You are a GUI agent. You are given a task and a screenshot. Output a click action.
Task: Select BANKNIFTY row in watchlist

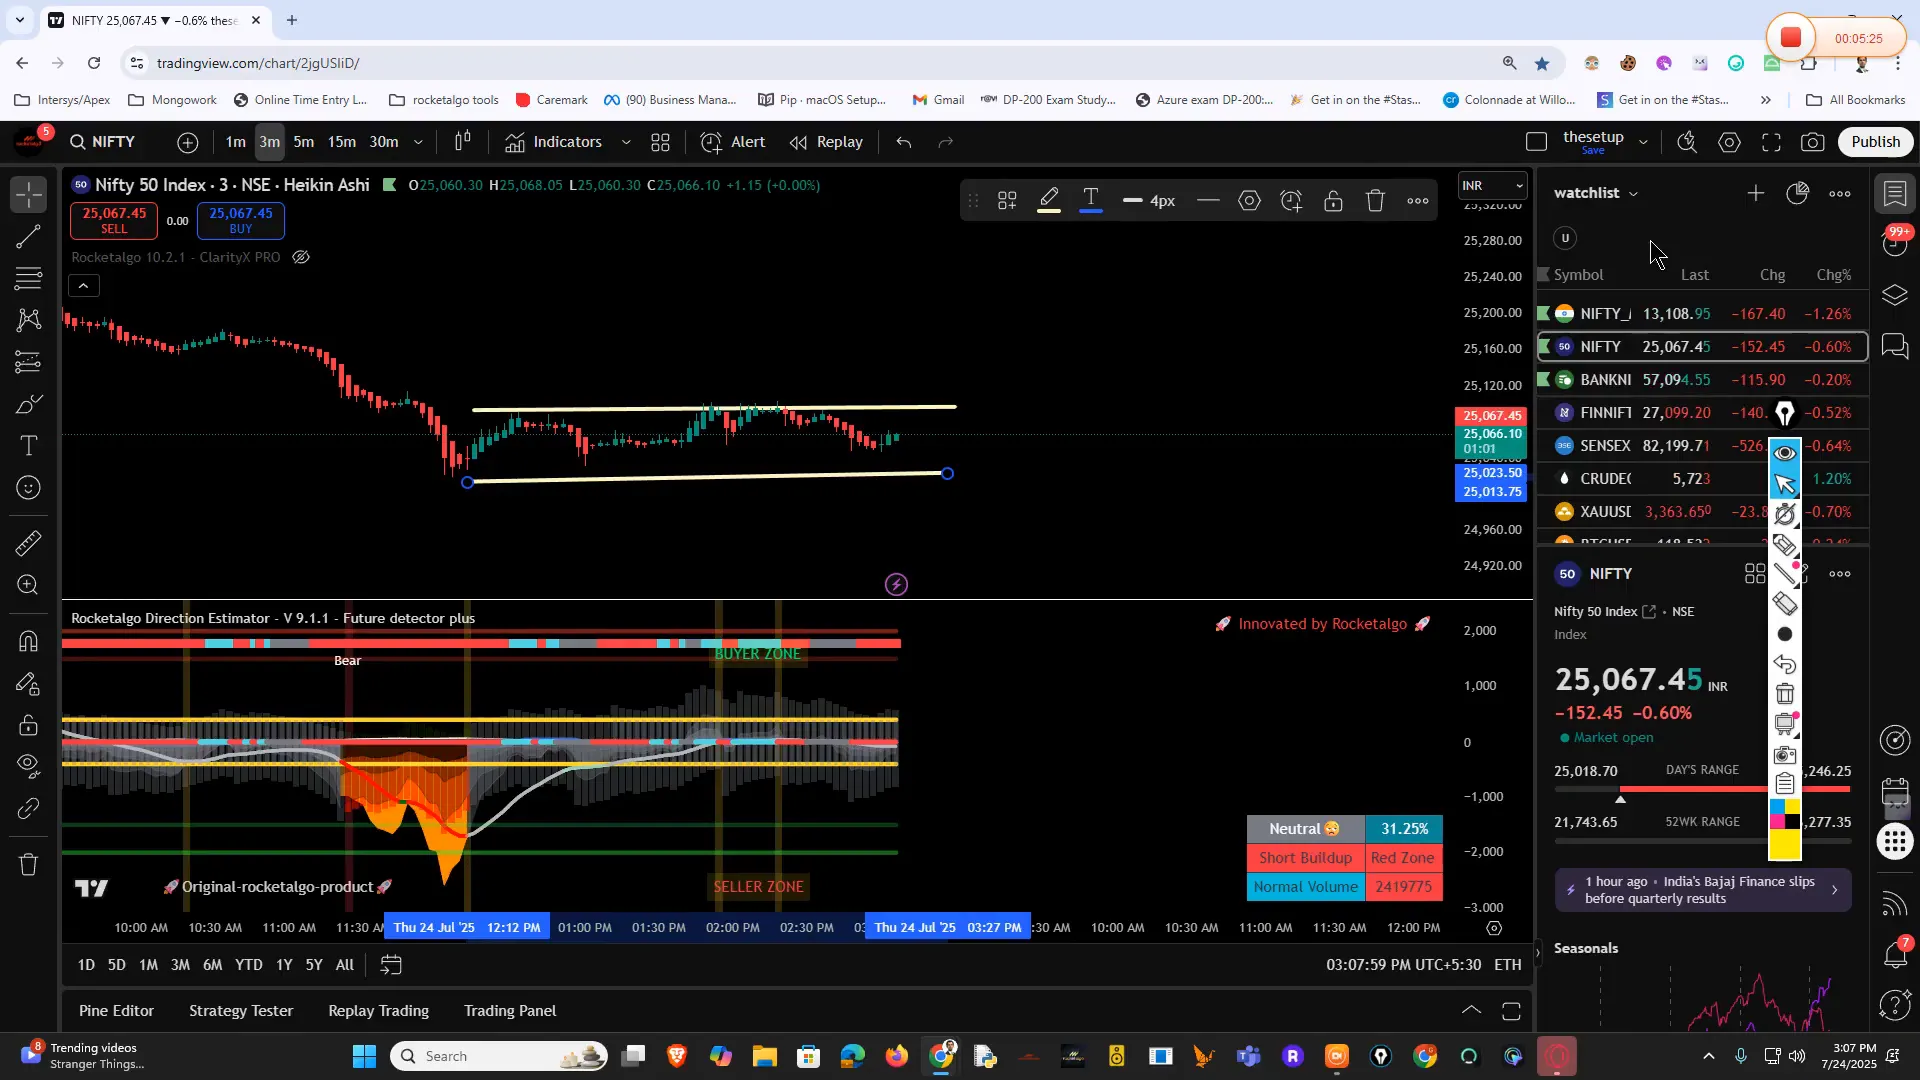click(x=1702, y=380)
